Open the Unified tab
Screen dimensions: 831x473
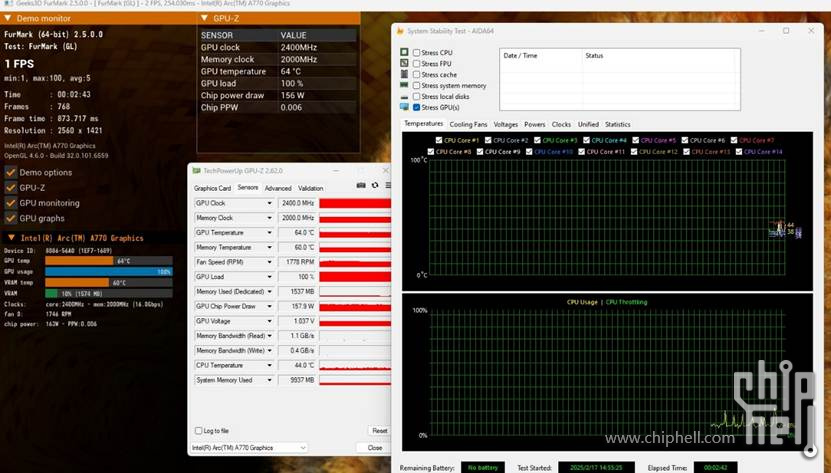tap(588, 125)
